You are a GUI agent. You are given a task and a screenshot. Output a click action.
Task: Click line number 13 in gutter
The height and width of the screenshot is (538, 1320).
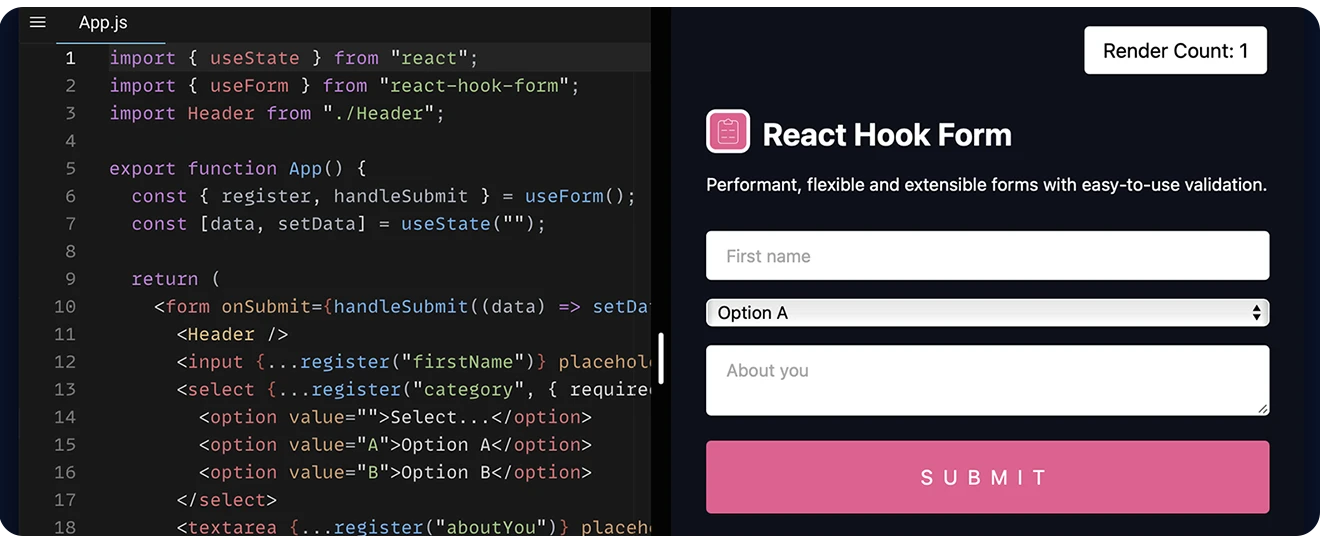click(x=65, y=389)
